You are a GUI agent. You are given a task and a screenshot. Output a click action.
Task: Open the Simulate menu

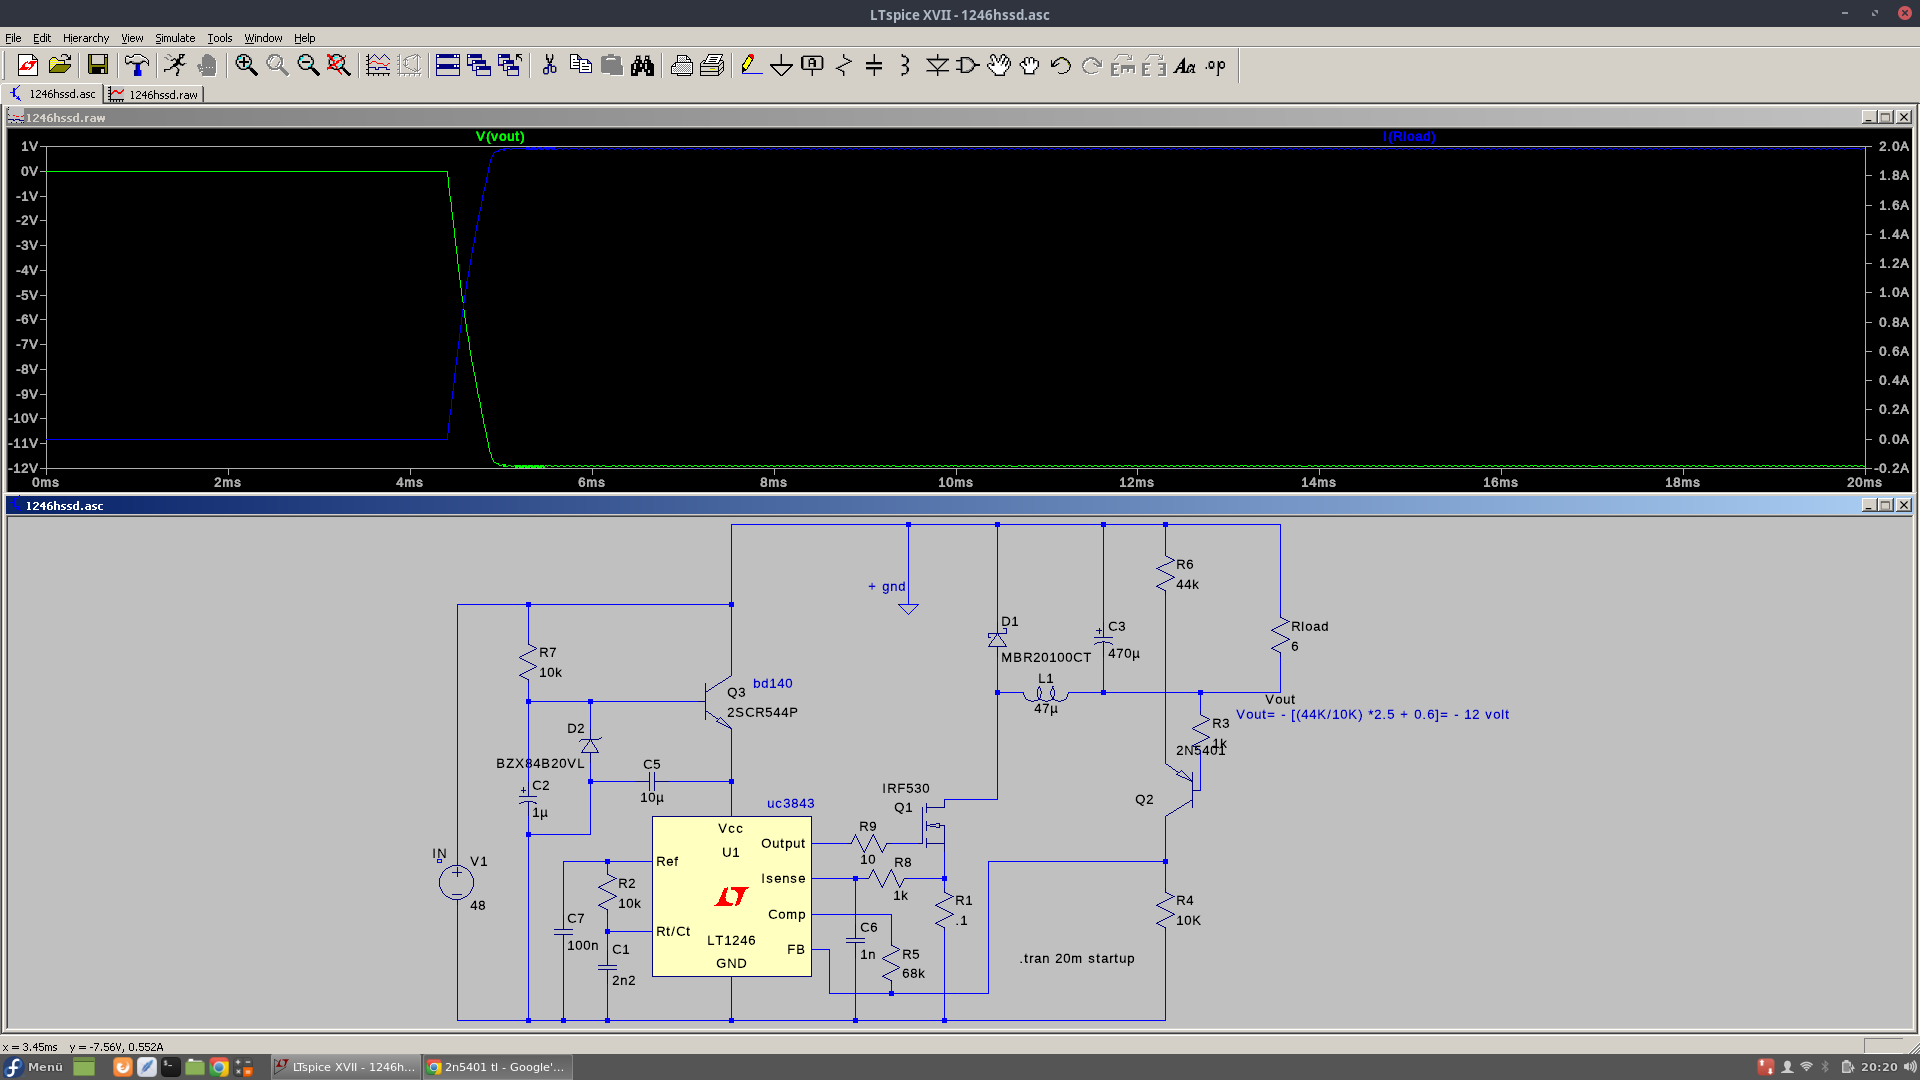tap(175, 38)
